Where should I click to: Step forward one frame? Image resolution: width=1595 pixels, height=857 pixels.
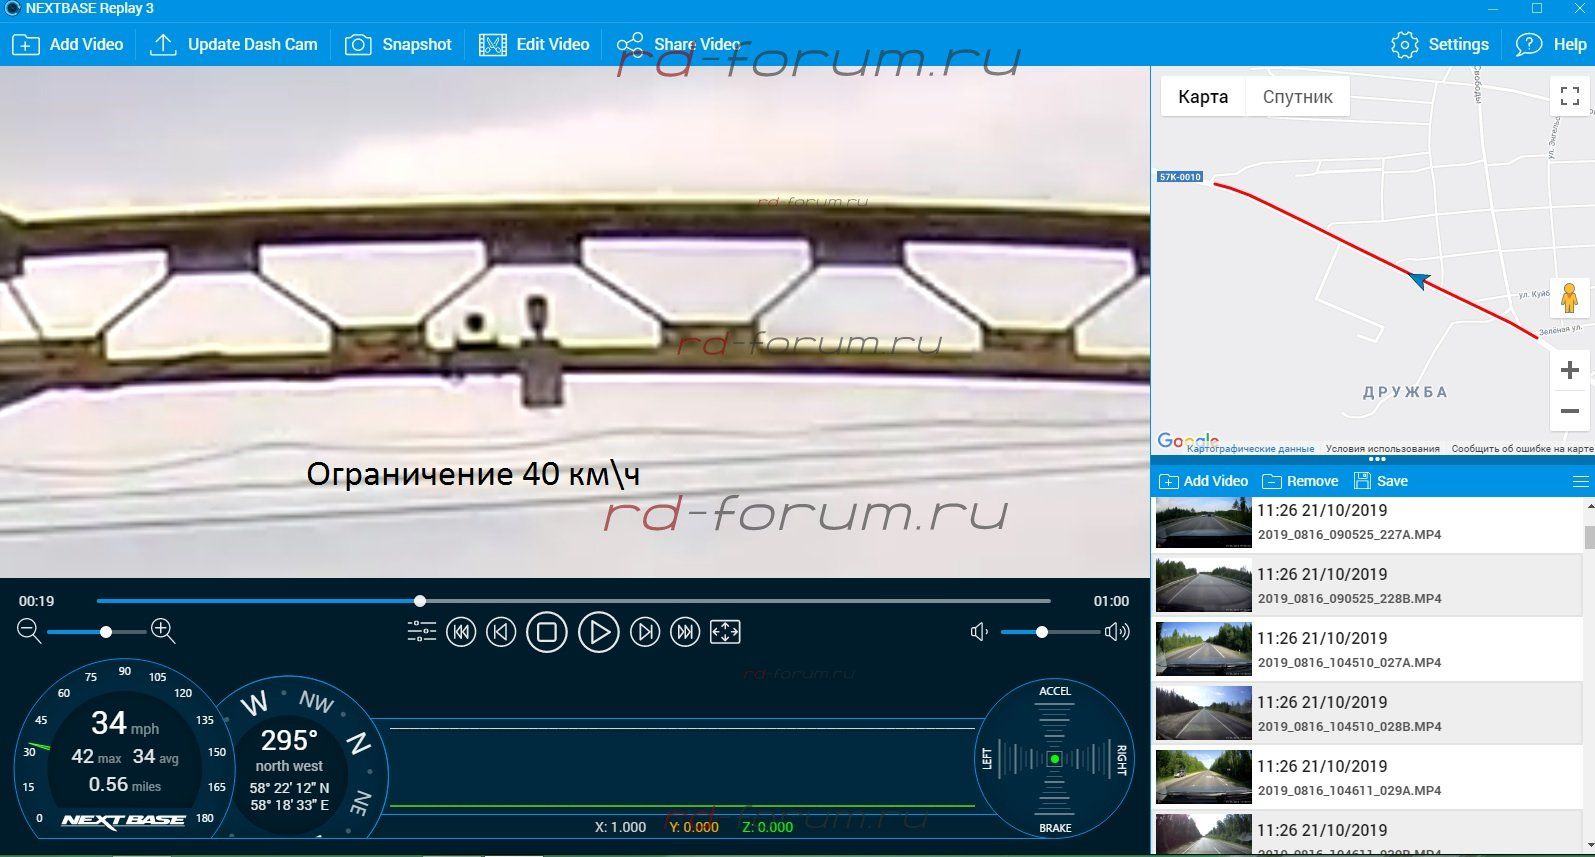coord(645,632)
